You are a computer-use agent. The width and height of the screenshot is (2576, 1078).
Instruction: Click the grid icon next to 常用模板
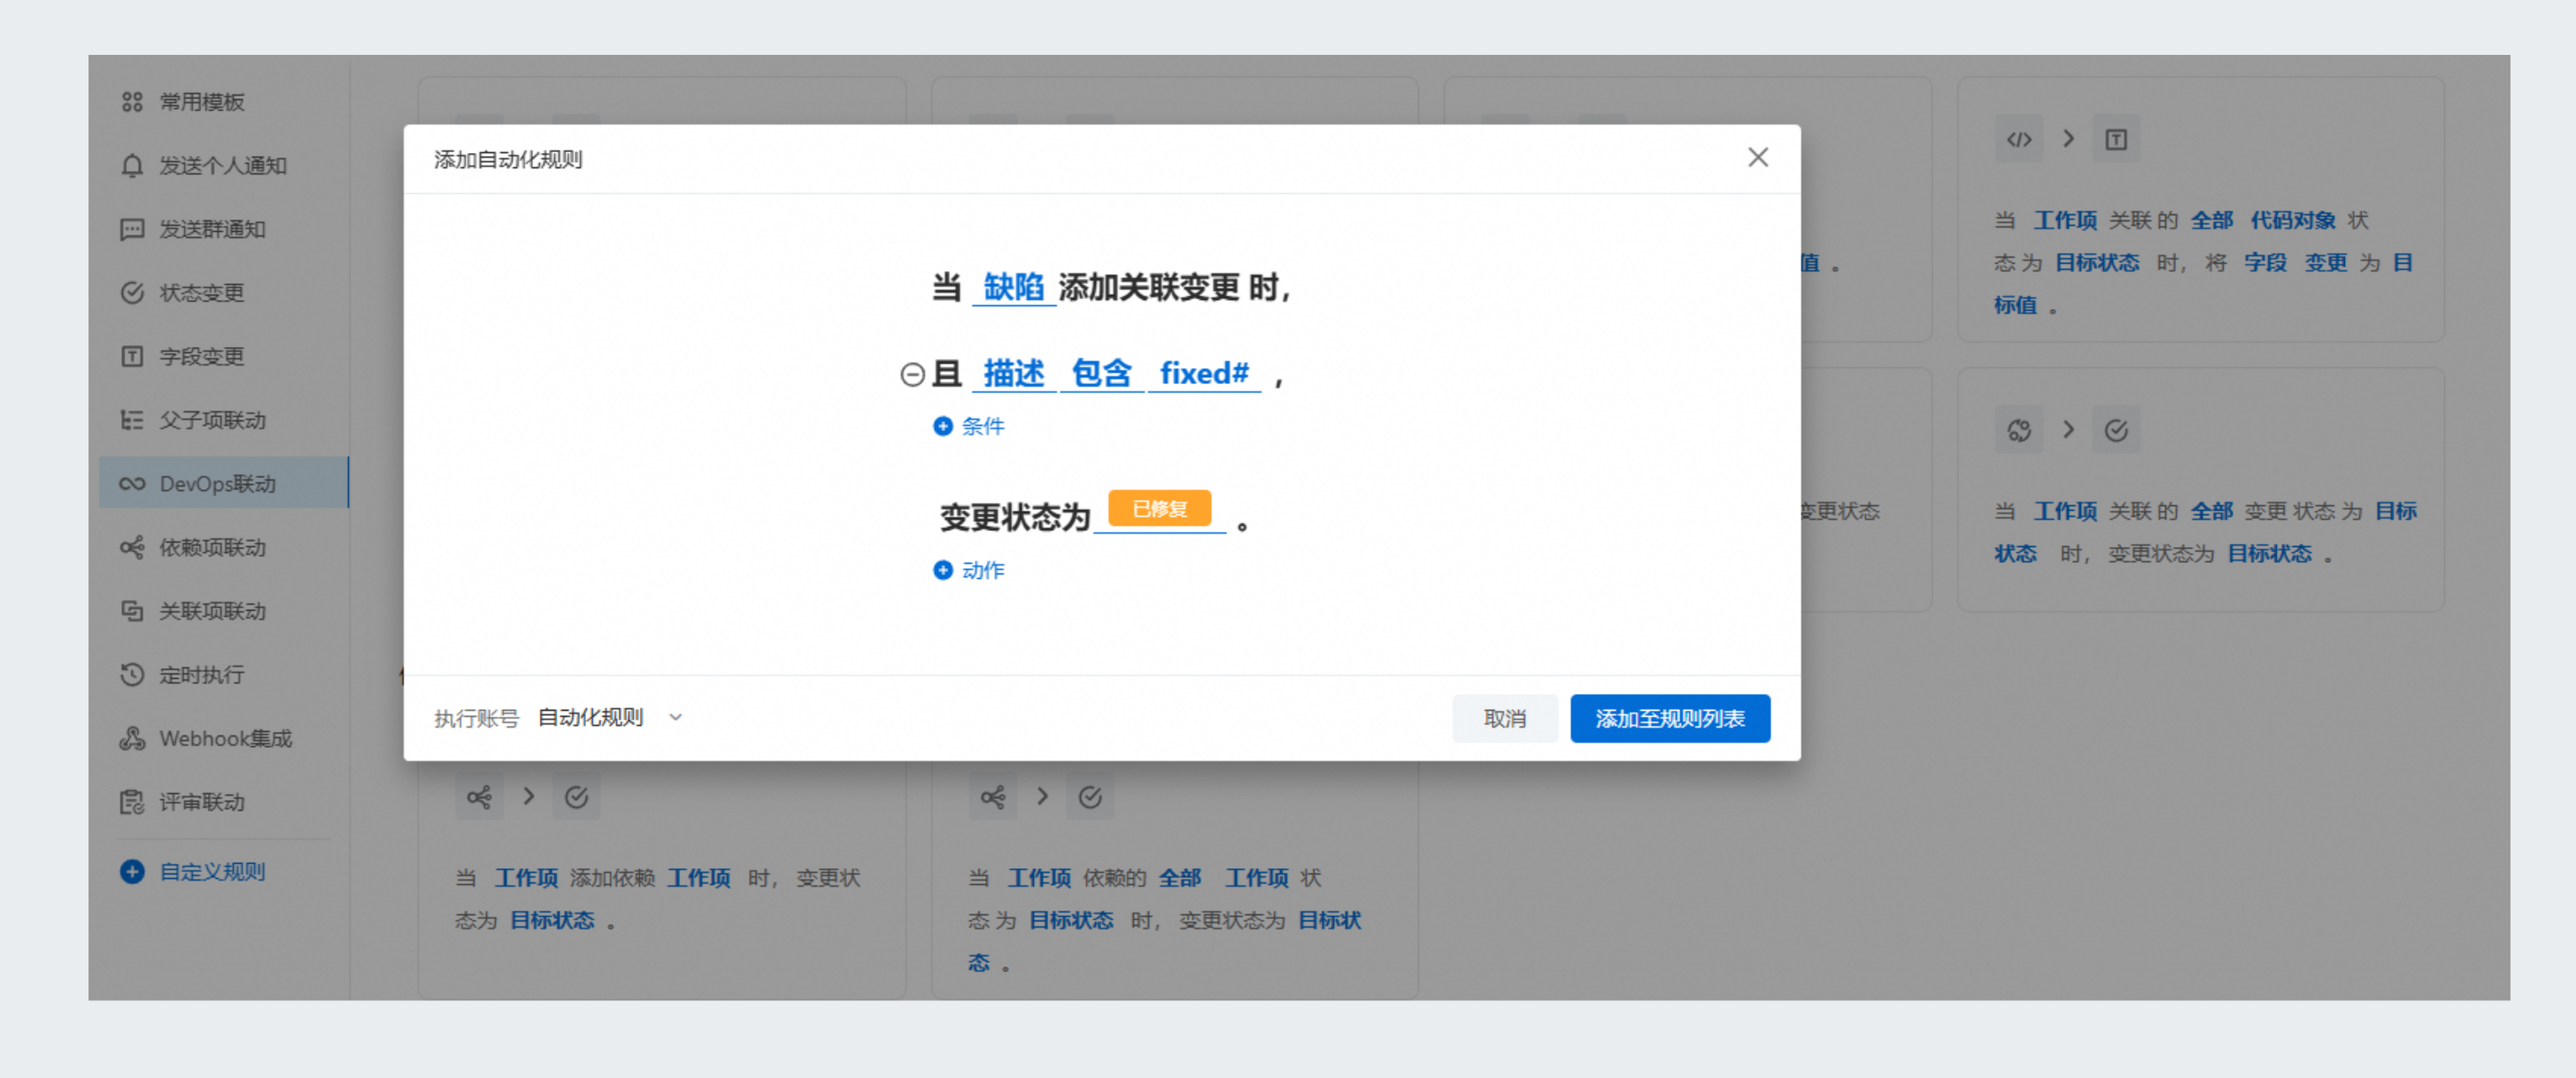pyautogui.click(x=132, y=102)
